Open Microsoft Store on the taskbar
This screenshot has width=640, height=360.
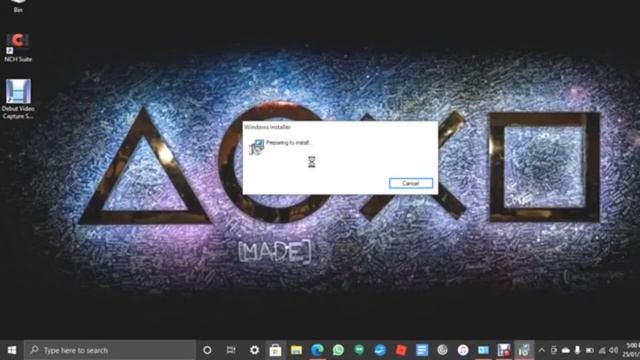(276, 350)
